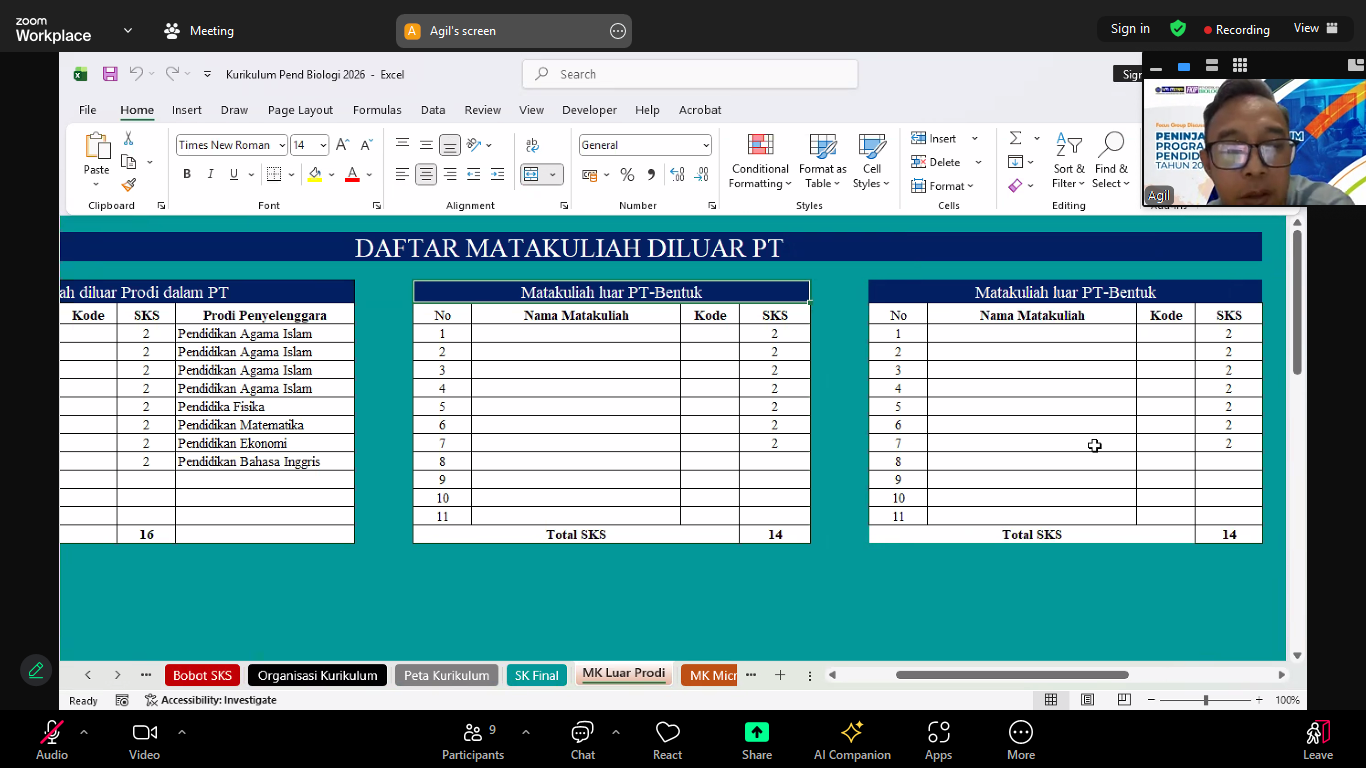Open the font size 14 dropdown

pos(323,145)
